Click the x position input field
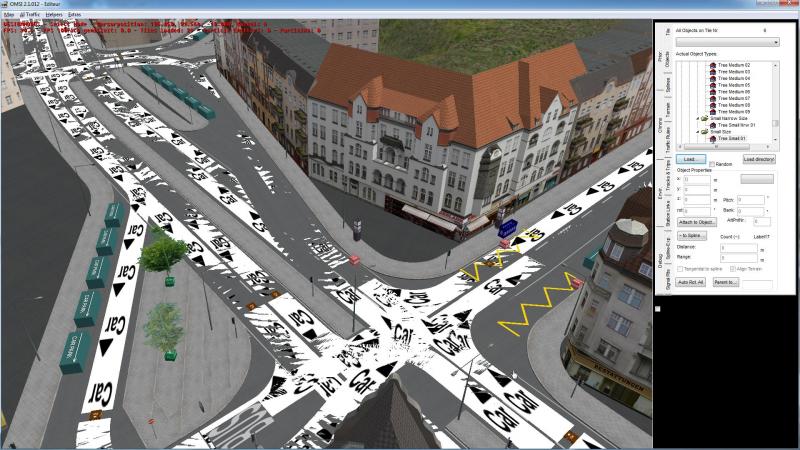800x450 pixels. click(x=696, y=180)
